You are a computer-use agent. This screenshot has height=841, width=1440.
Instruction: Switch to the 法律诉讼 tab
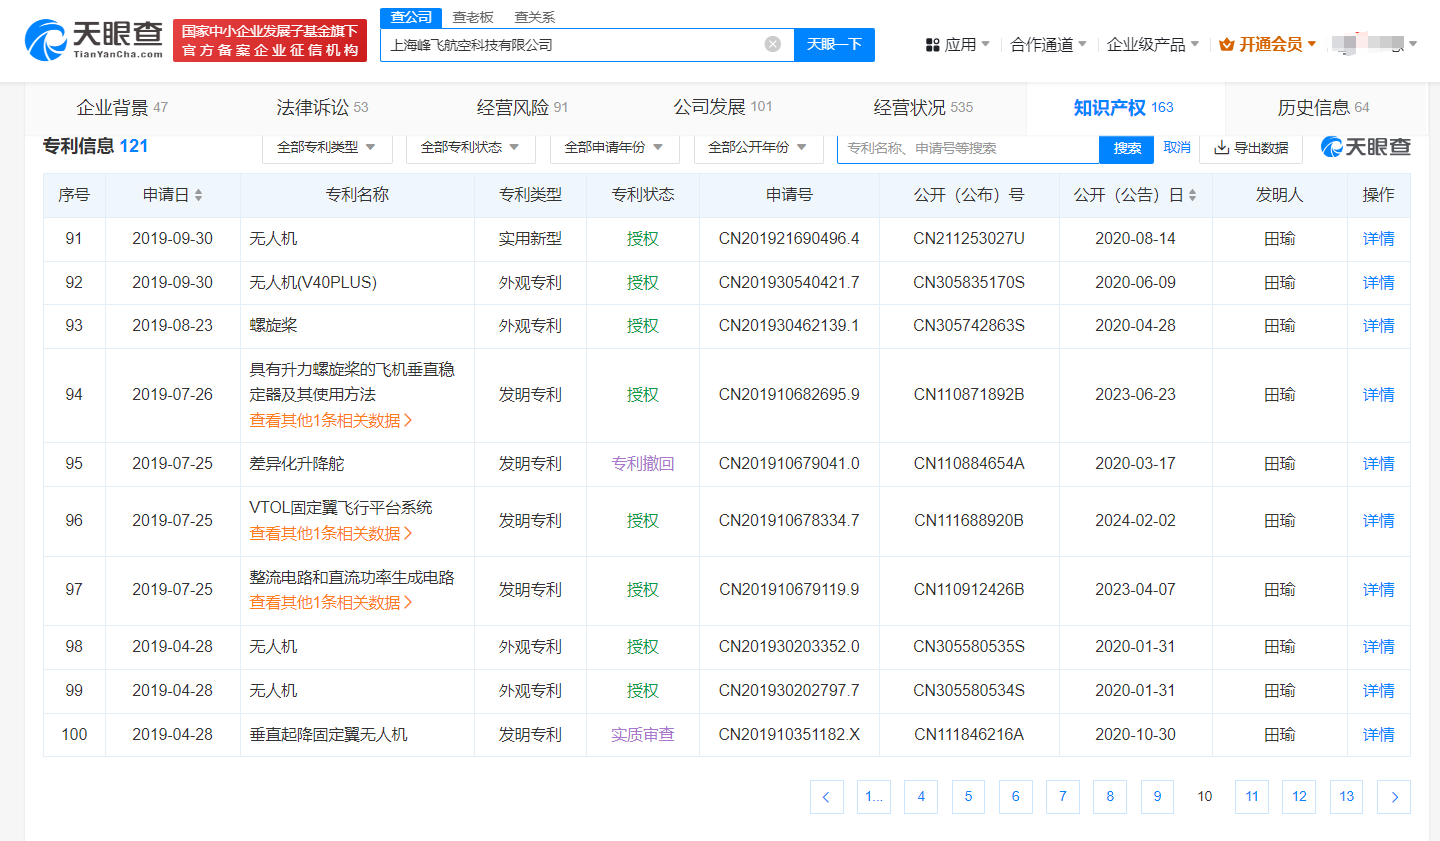322,107
